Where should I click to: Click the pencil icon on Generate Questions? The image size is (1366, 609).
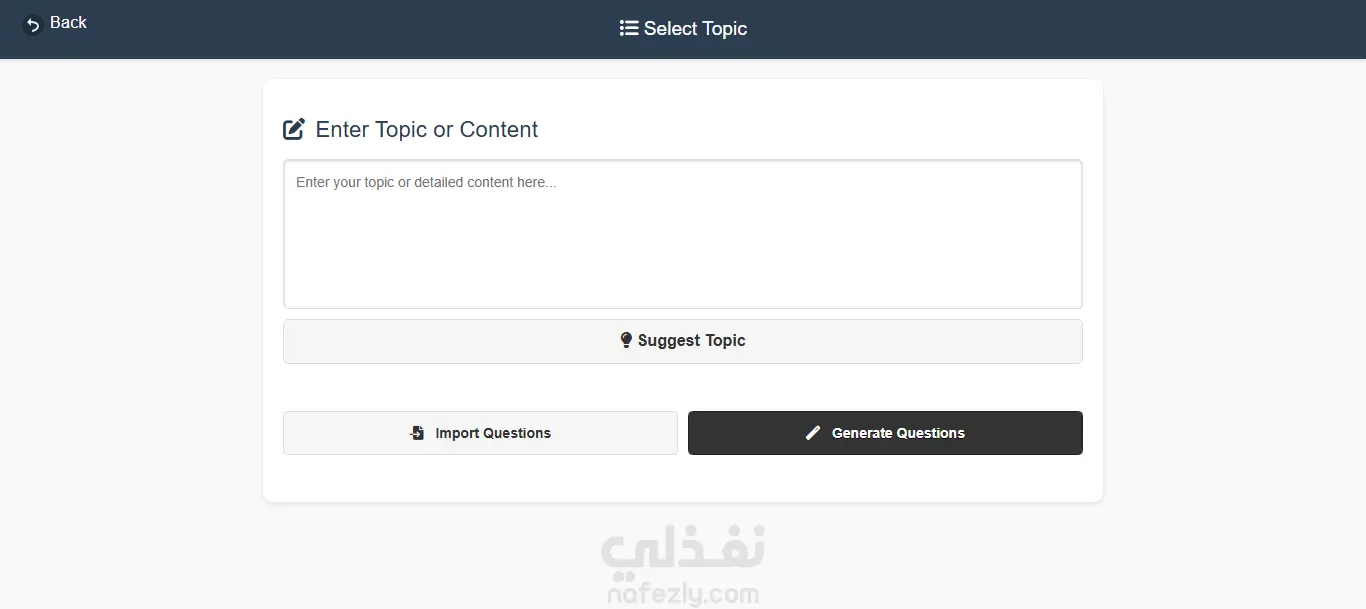tap(813, 433)
